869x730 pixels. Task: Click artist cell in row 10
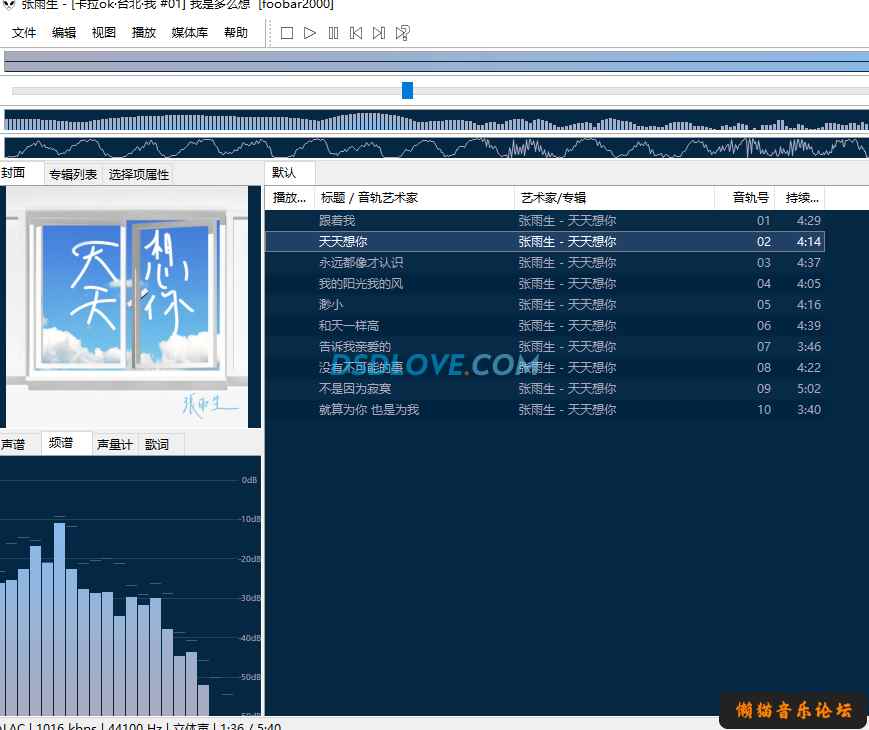(567, 410)
